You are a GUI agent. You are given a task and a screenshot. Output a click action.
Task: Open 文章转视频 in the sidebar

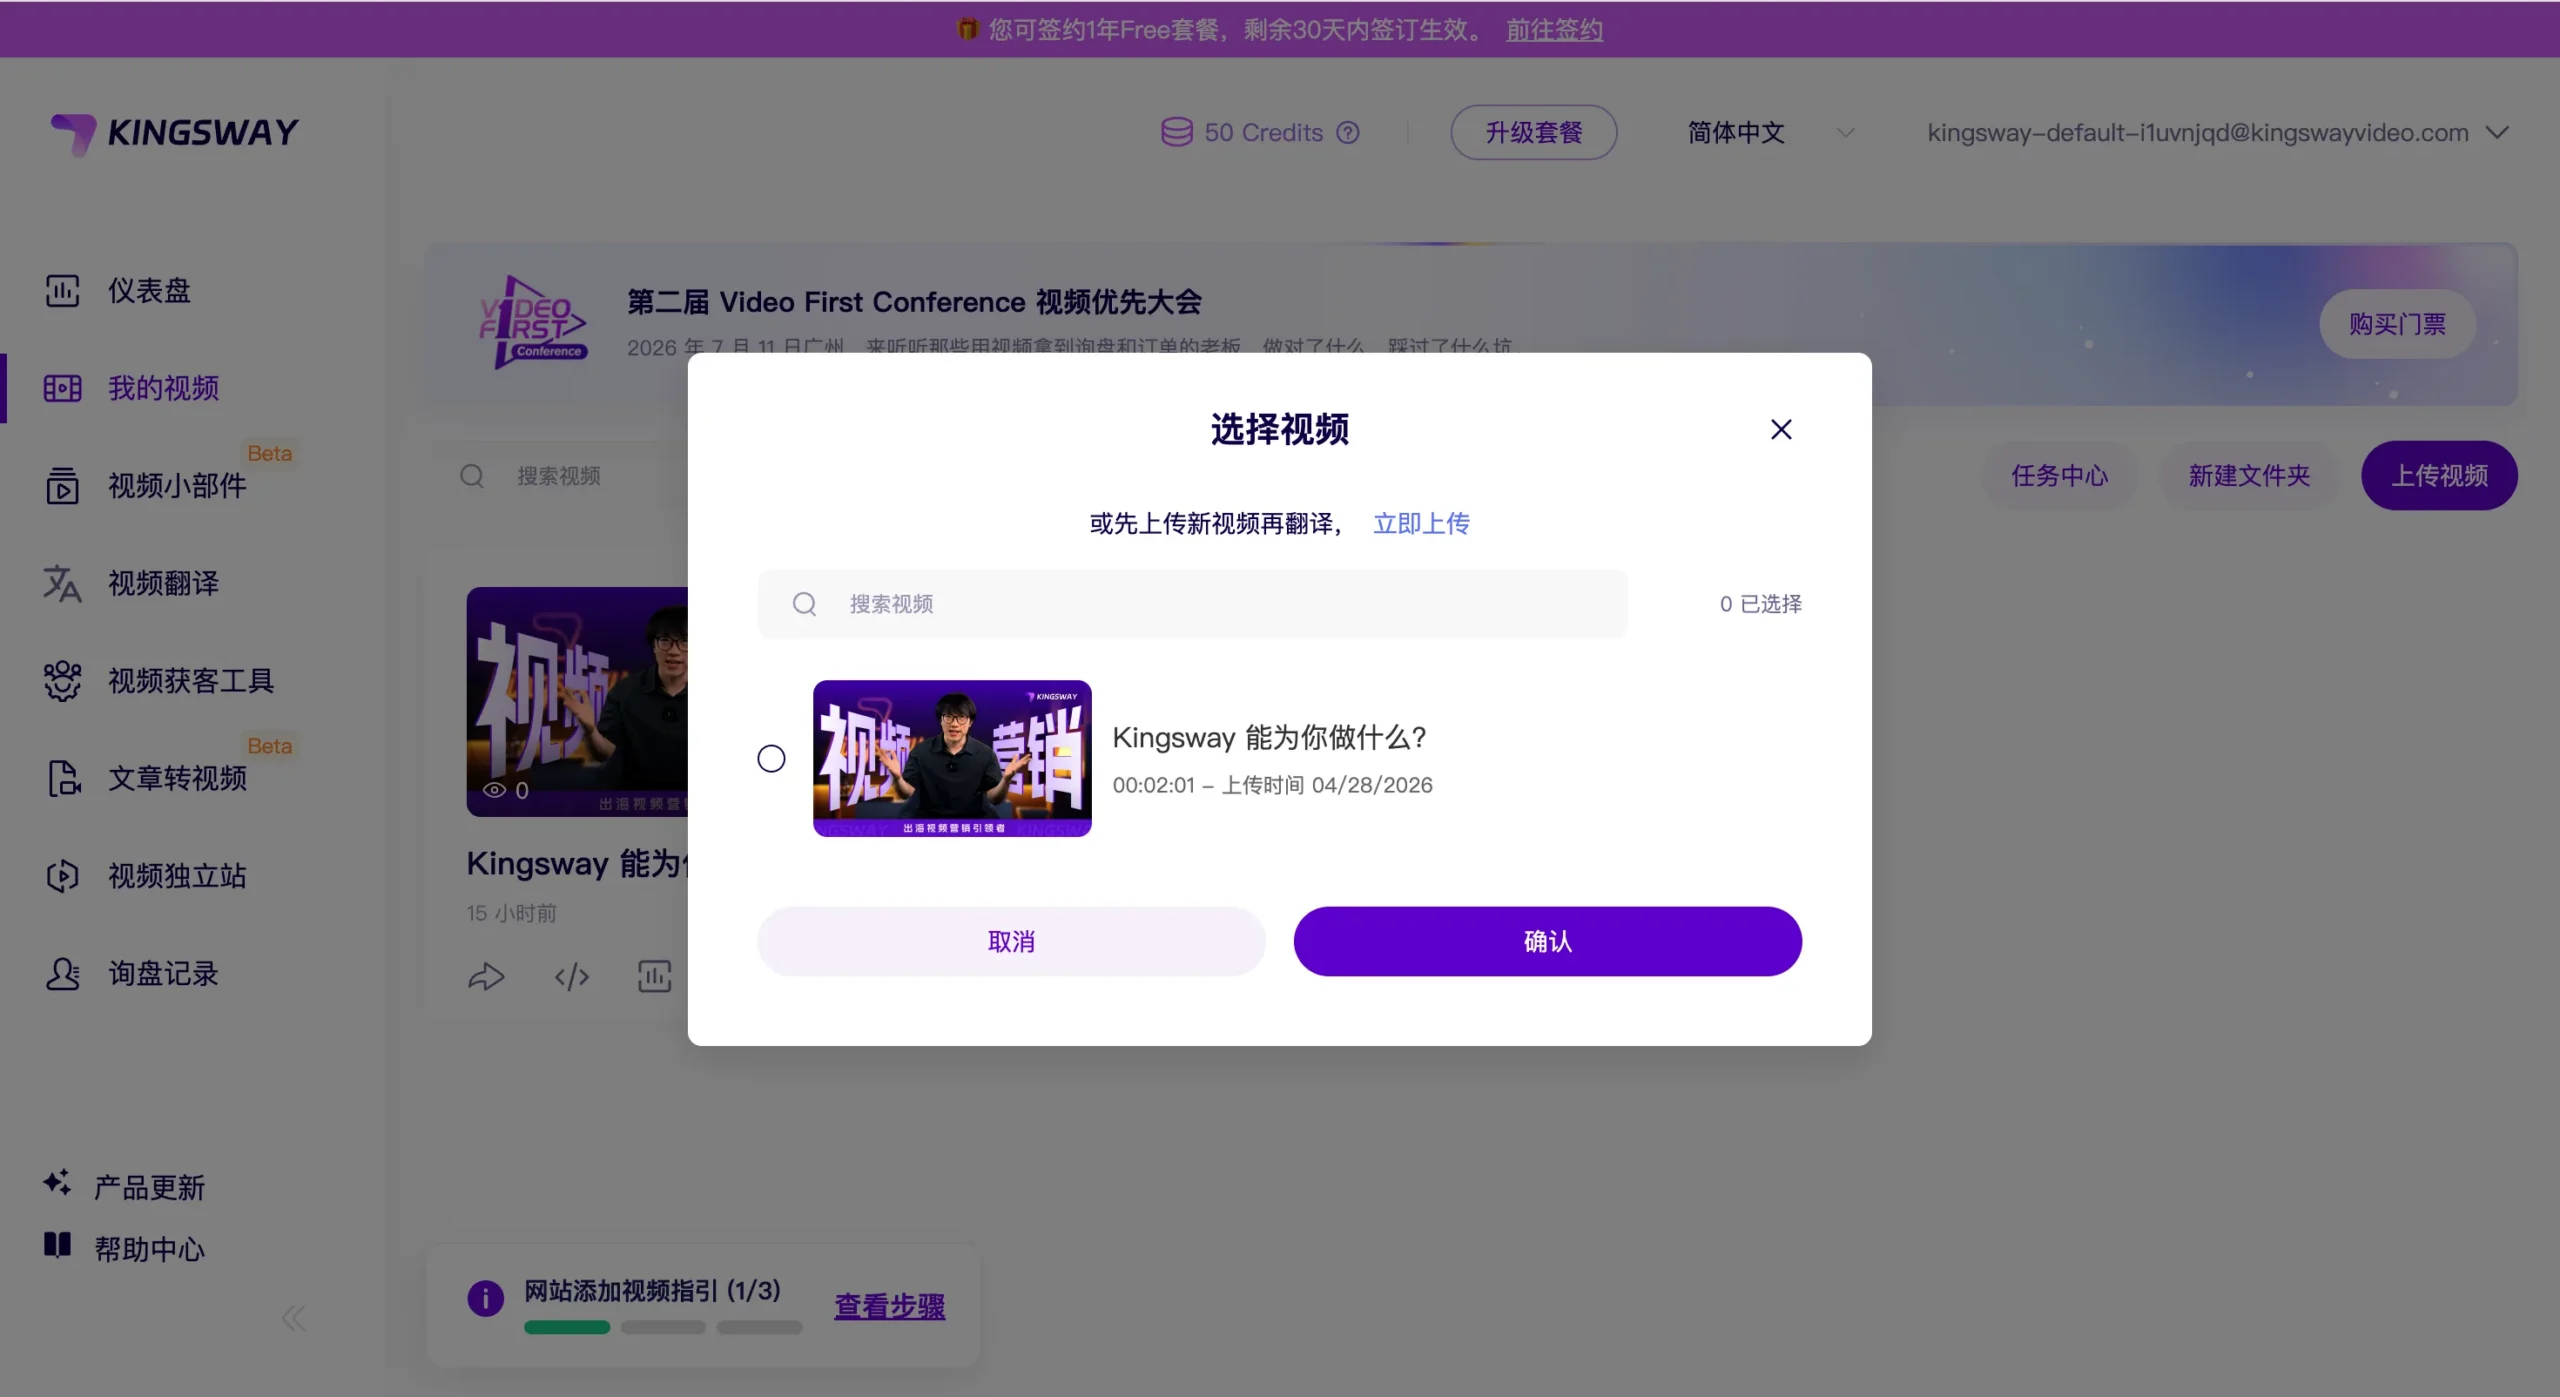177,778
